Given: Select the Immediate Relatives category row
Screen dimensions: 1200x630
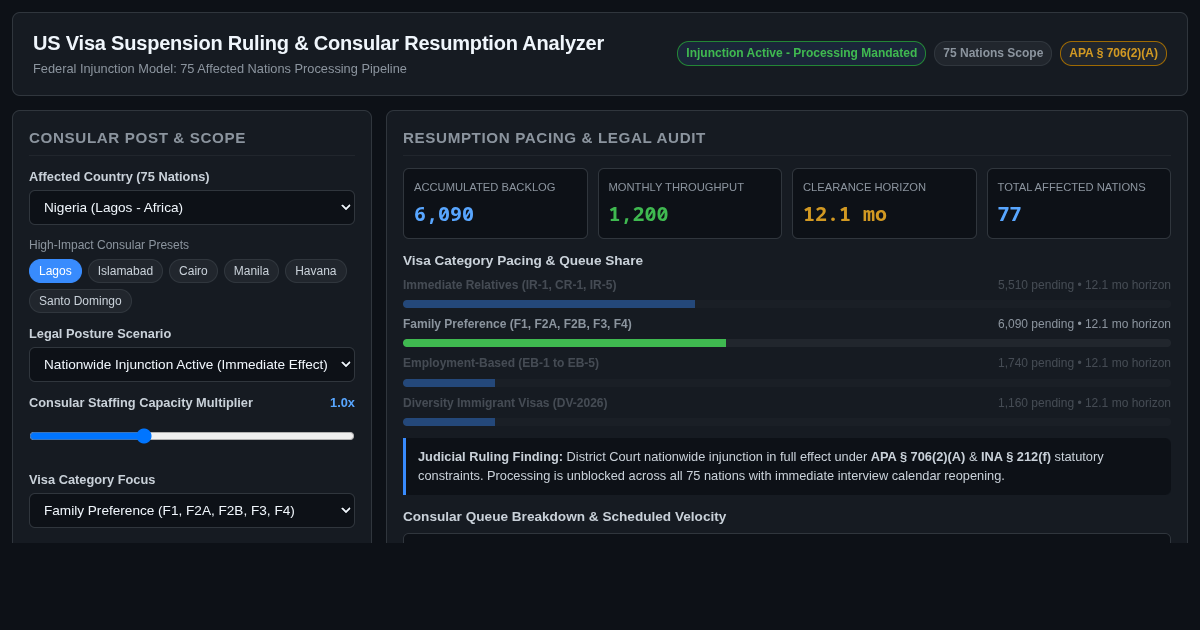Looking at the screenshot, I should point(787,293).
